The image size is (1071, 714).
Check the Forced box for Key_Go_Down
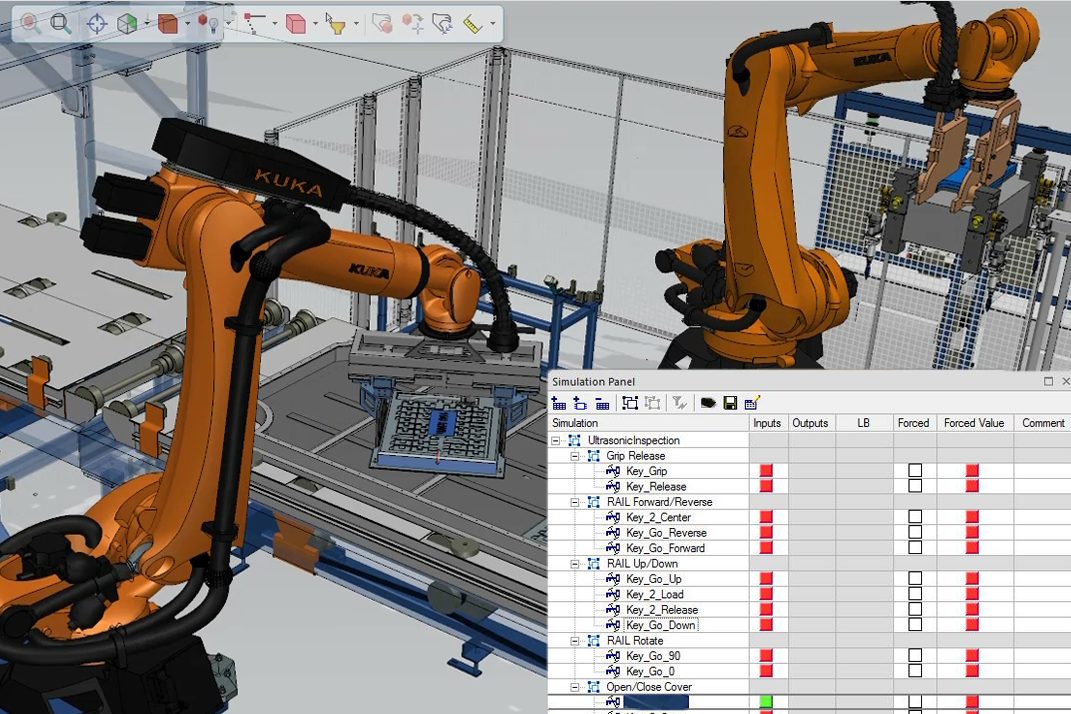(x=915, y=624)
